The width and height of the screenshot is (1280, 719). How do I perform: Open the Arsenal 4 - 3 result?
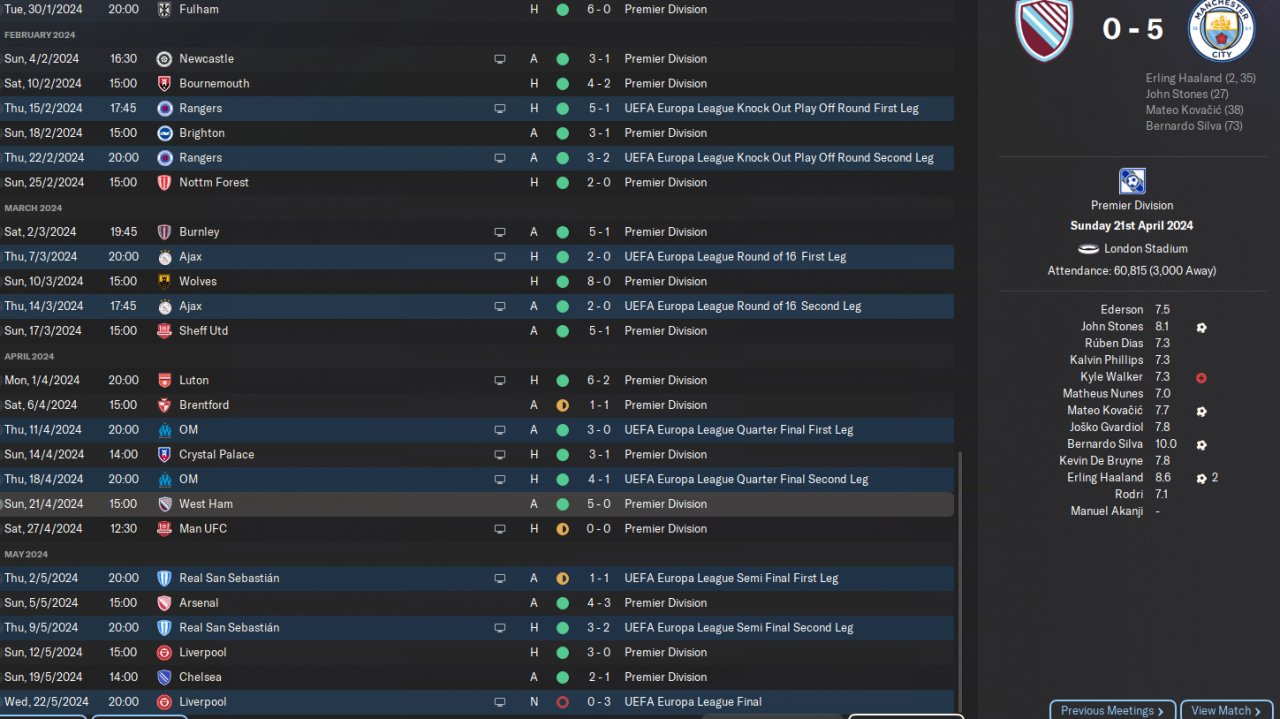[x=599, y=603]
